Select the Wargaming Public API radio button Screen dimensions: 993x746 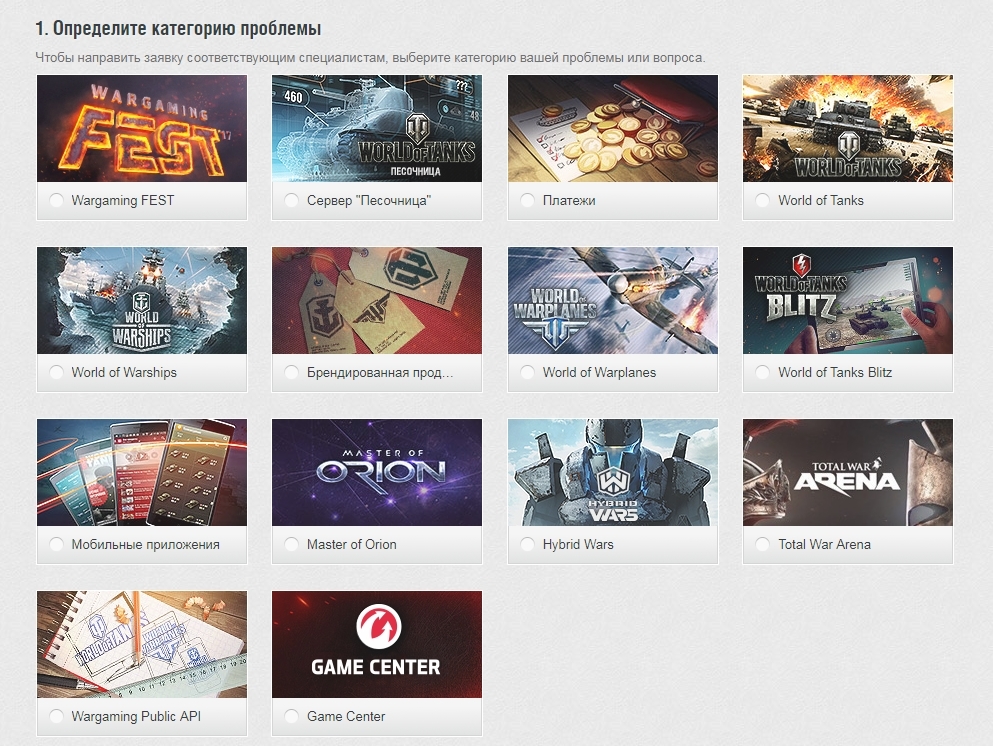coord(56,716)
